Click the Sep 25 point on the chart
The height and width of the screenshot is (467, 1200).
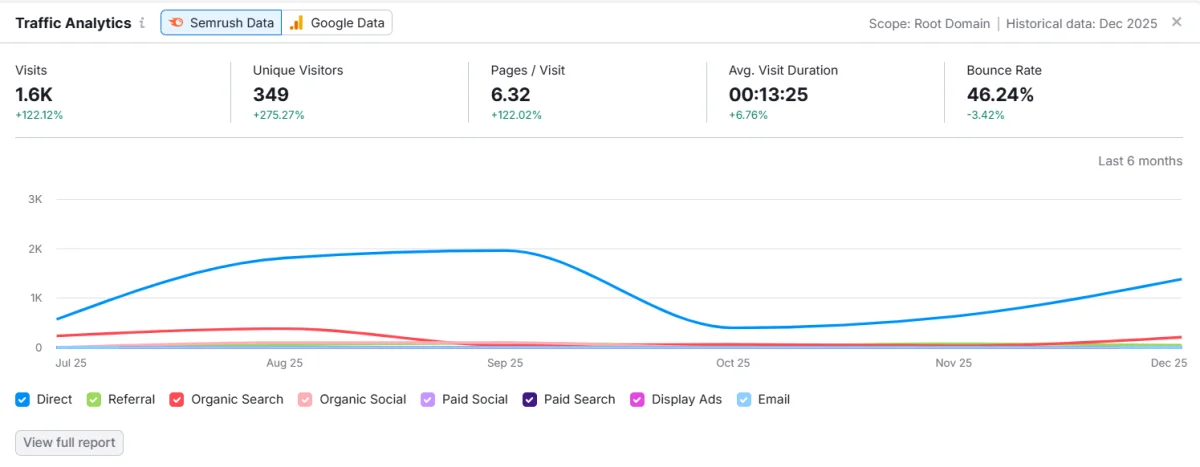[506, 250]
